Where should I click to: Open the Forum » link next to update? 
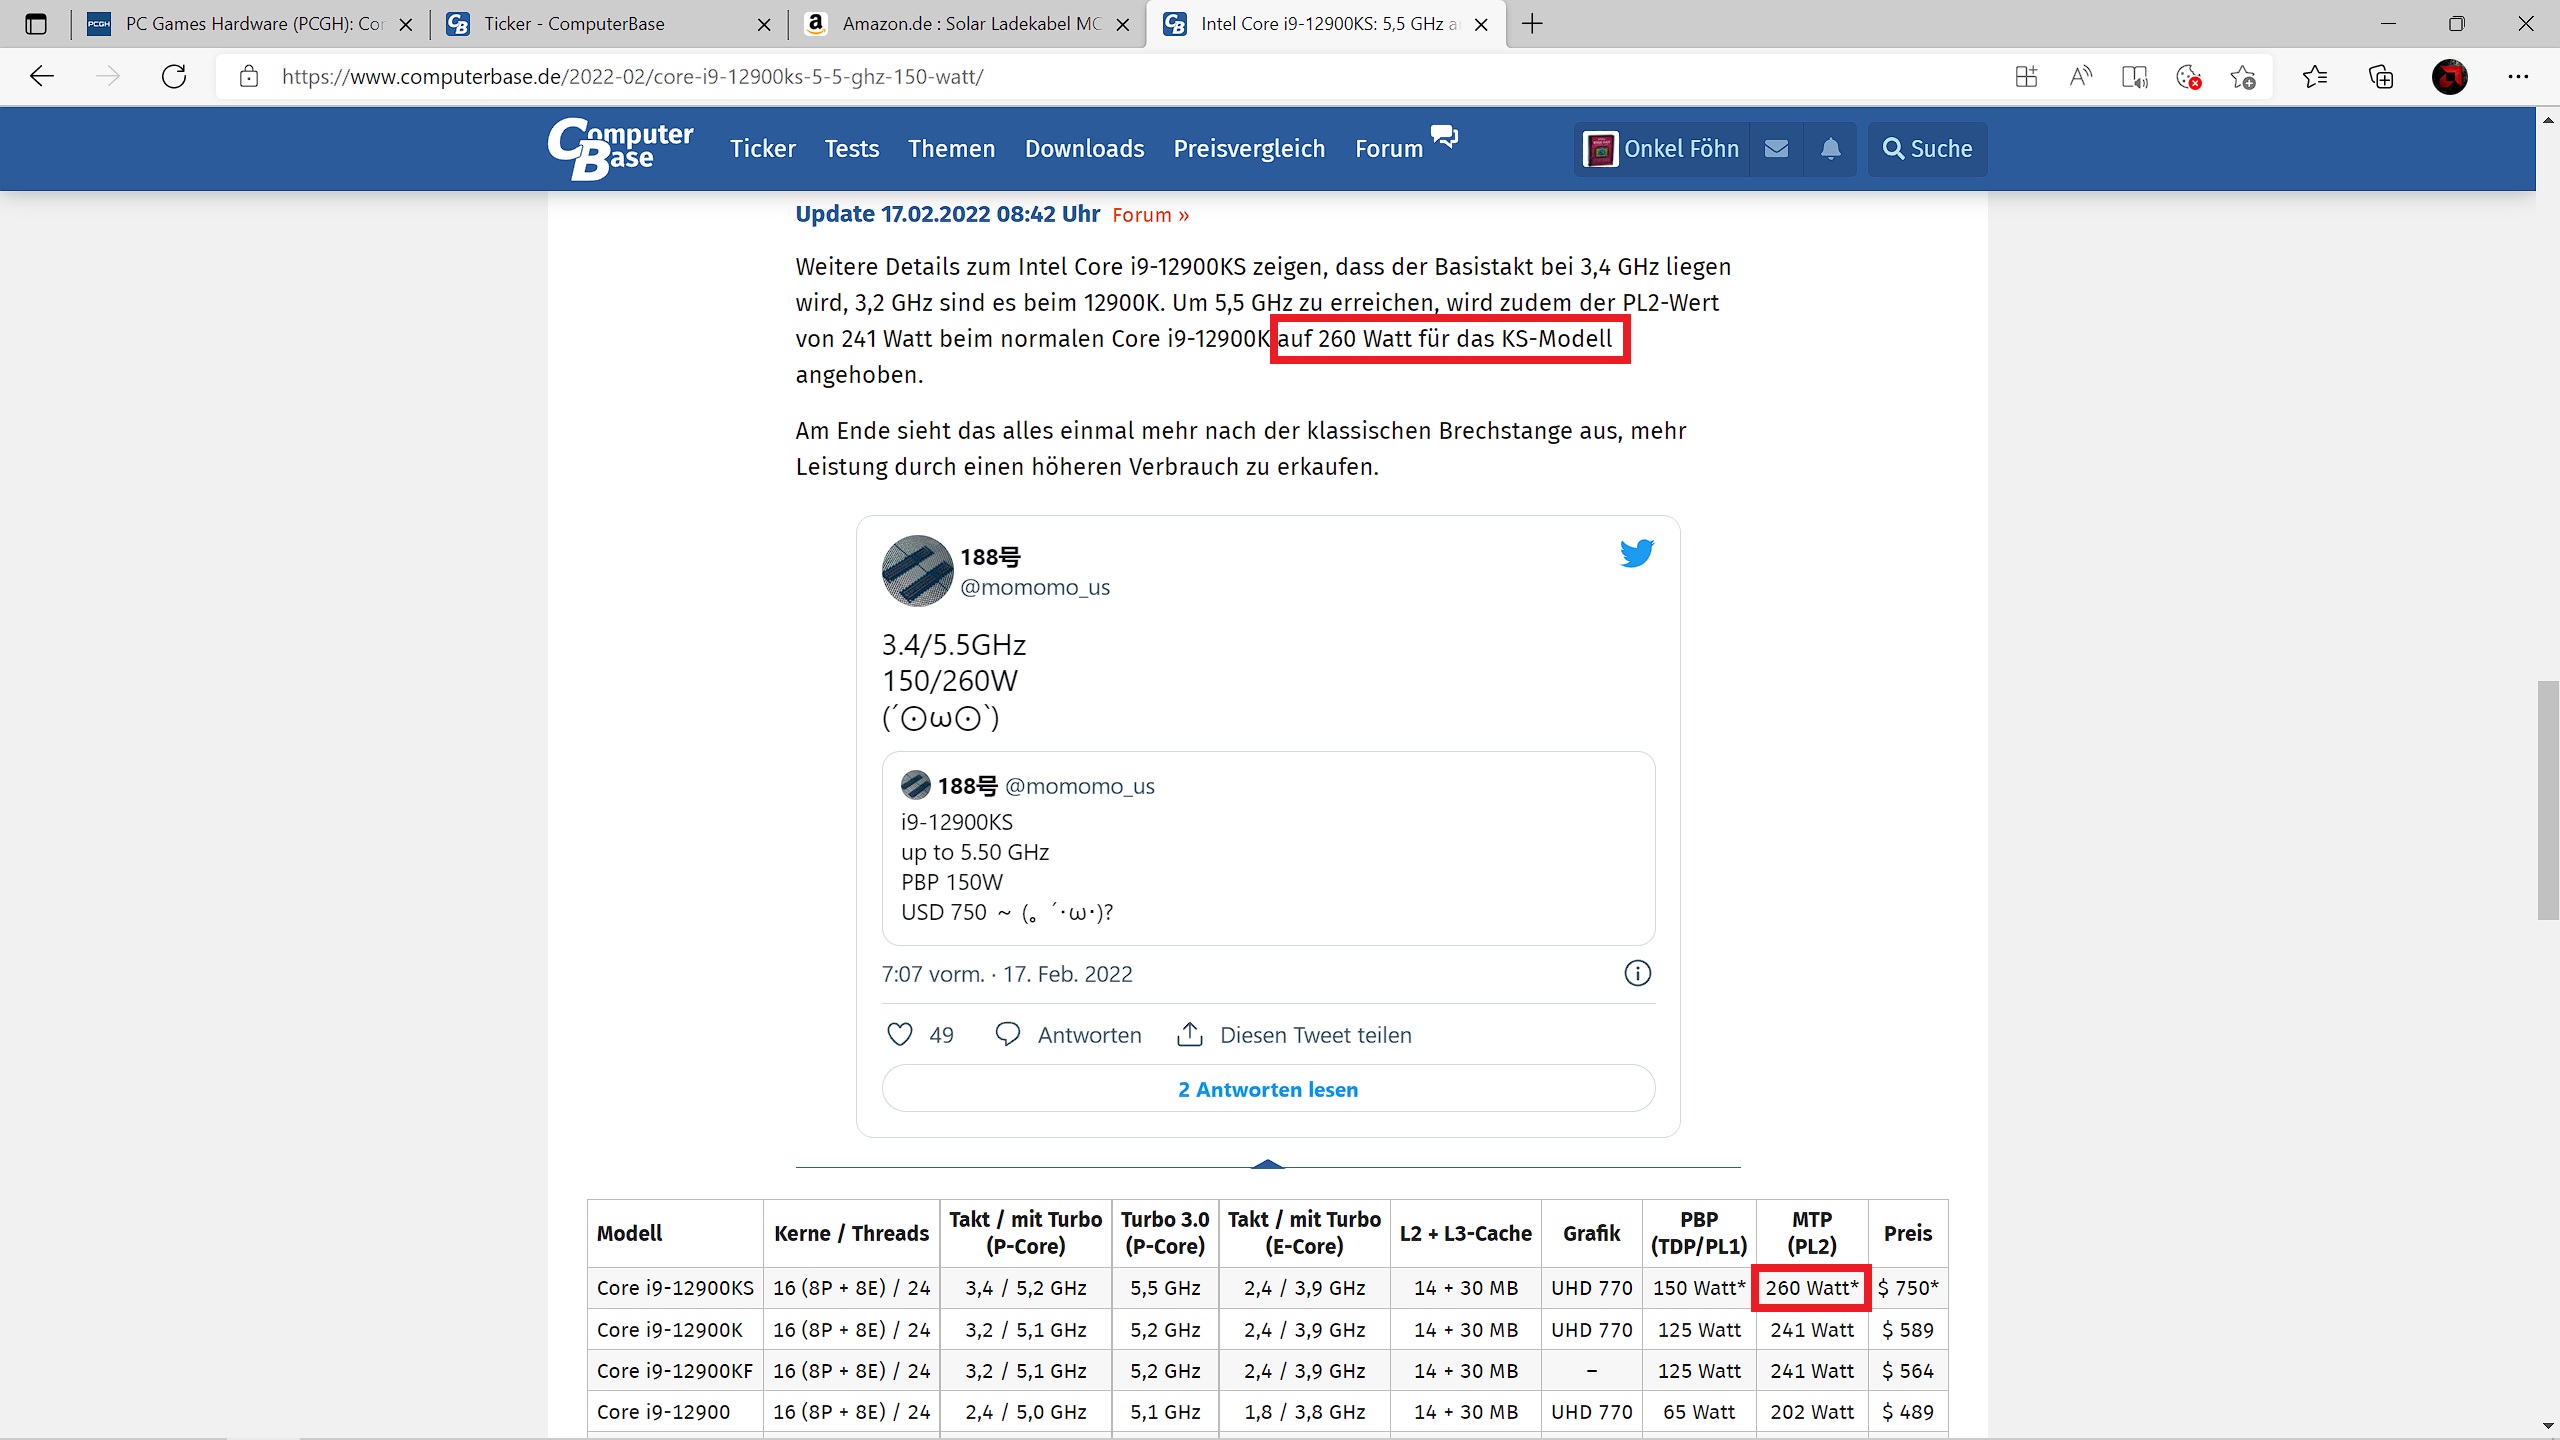pos(1150,215)
